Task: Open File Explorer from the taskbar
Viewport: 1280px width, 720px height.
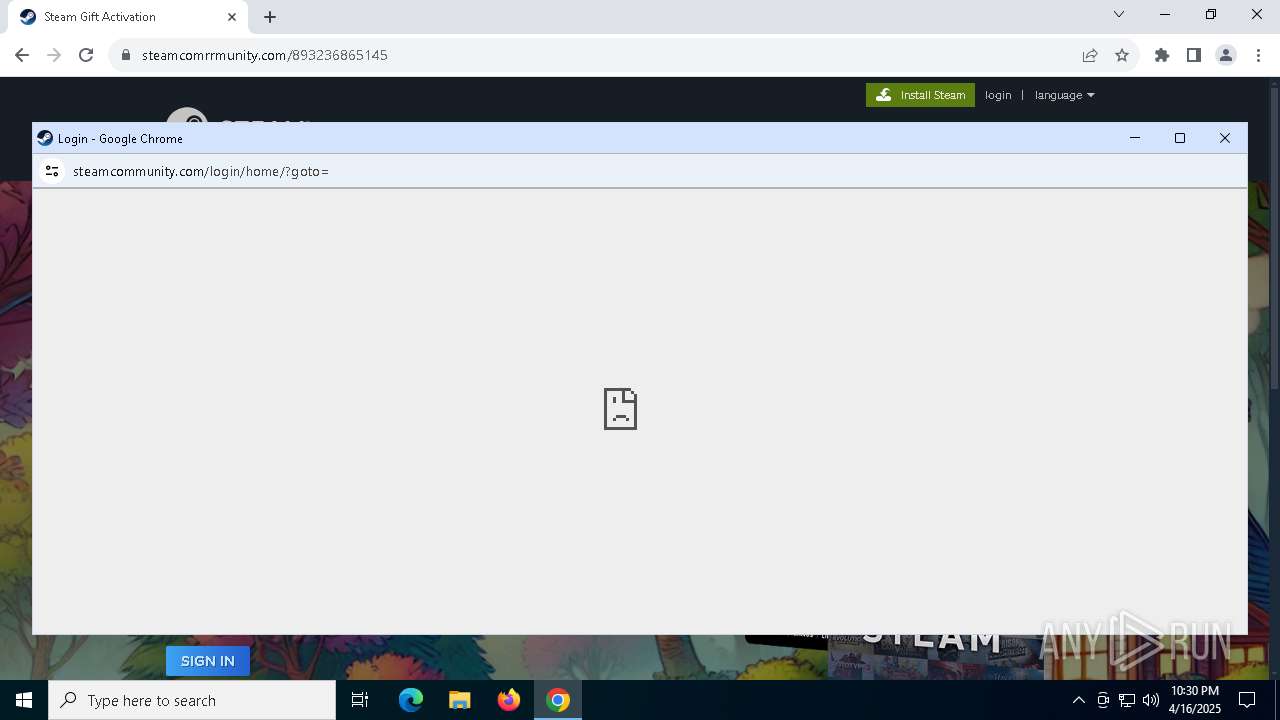Action: [x=460, y=700]
